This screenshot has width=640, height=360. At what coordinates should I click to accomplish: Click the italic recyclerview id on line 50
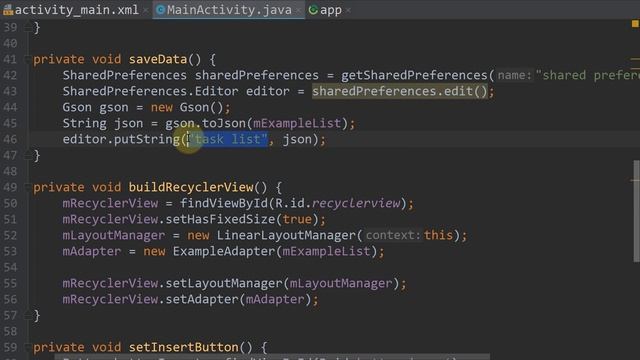click(356, 203)
